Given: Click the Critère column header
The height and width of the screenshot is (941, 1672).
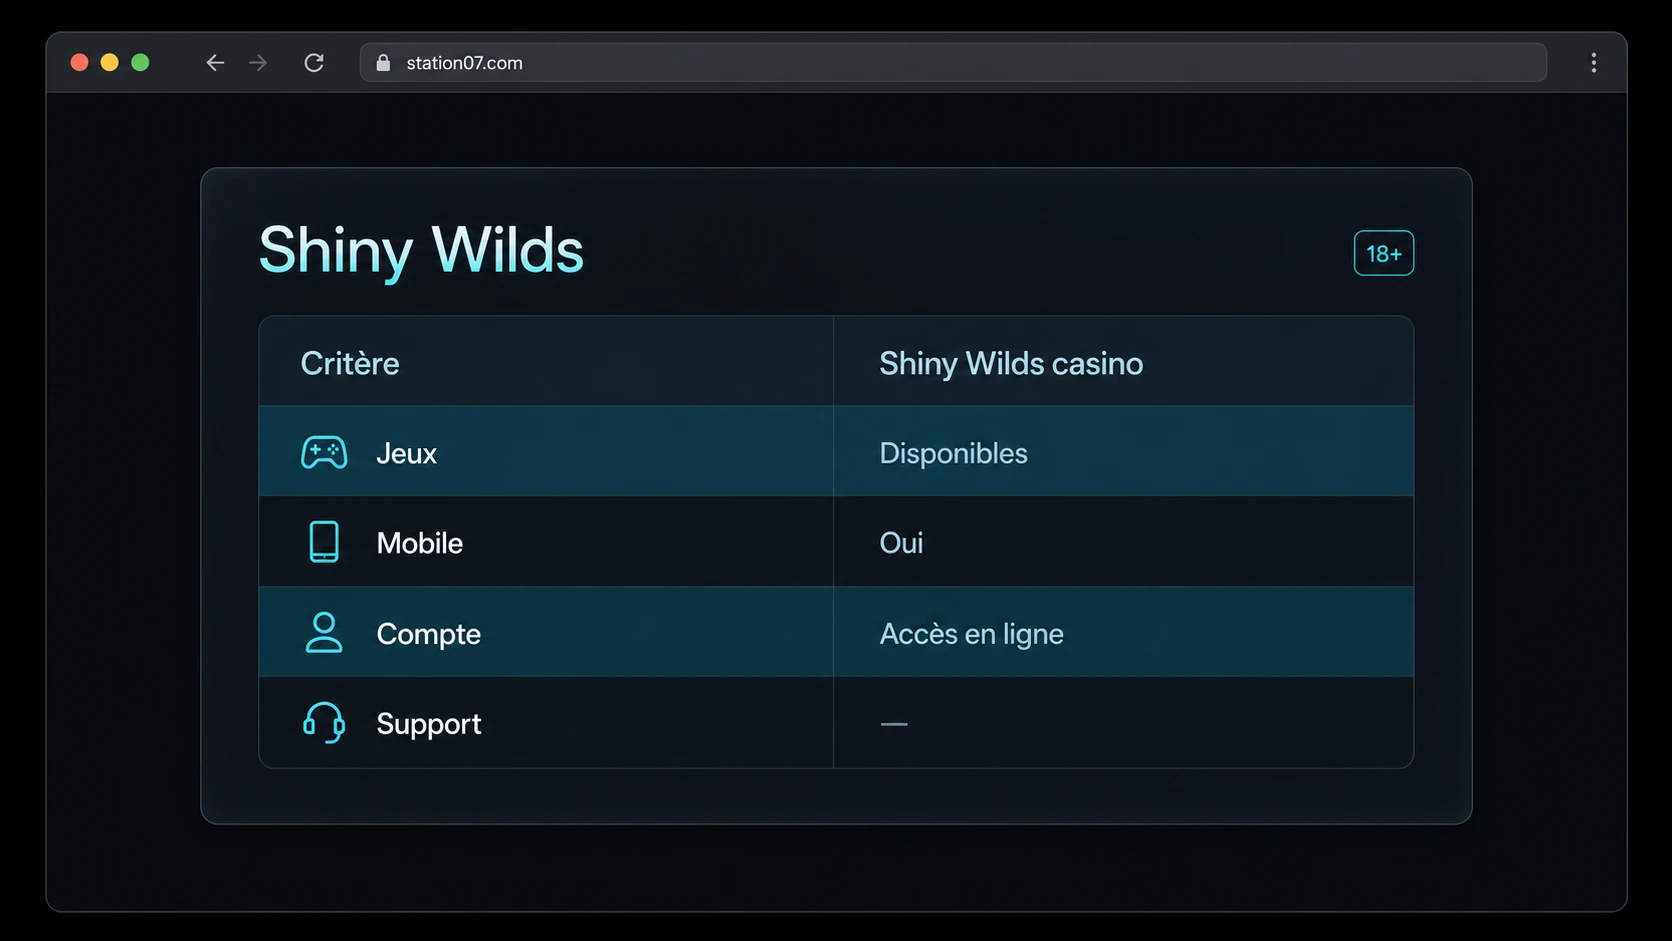Looking at the screenshot, I should pyautogui.click(x=350, y=363).
